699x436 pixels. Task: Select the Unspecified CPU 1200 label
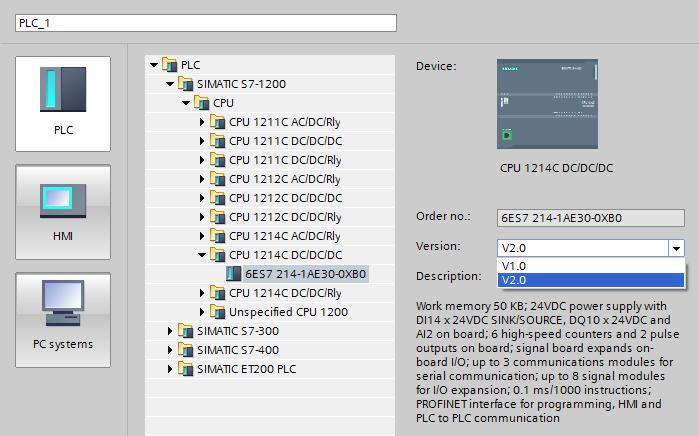click(288, 312)
